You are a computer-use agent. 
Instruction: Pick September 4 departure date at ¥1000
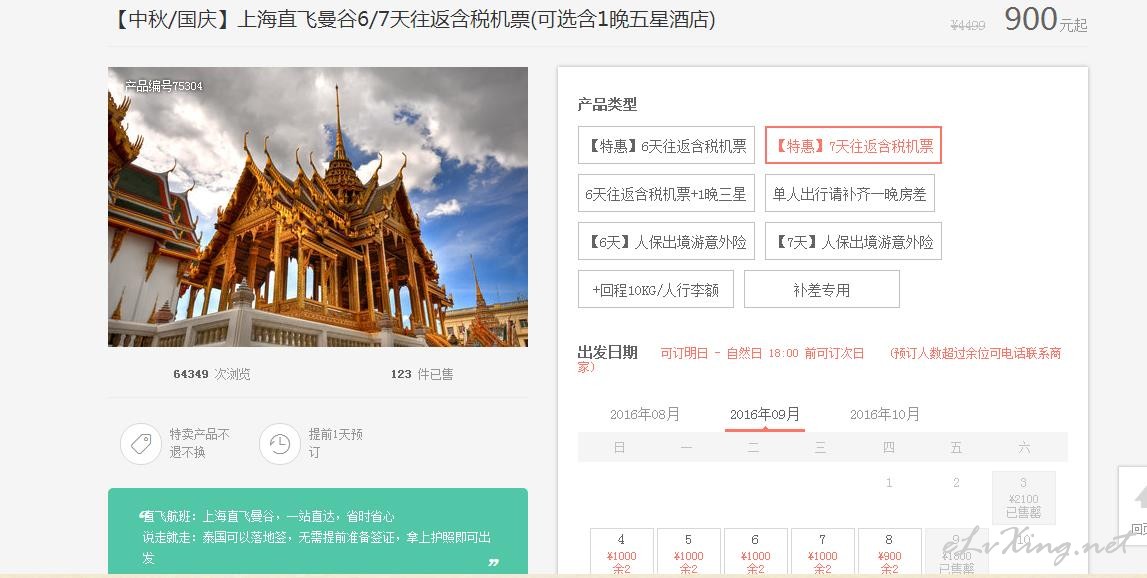click(x=621, y=552)
